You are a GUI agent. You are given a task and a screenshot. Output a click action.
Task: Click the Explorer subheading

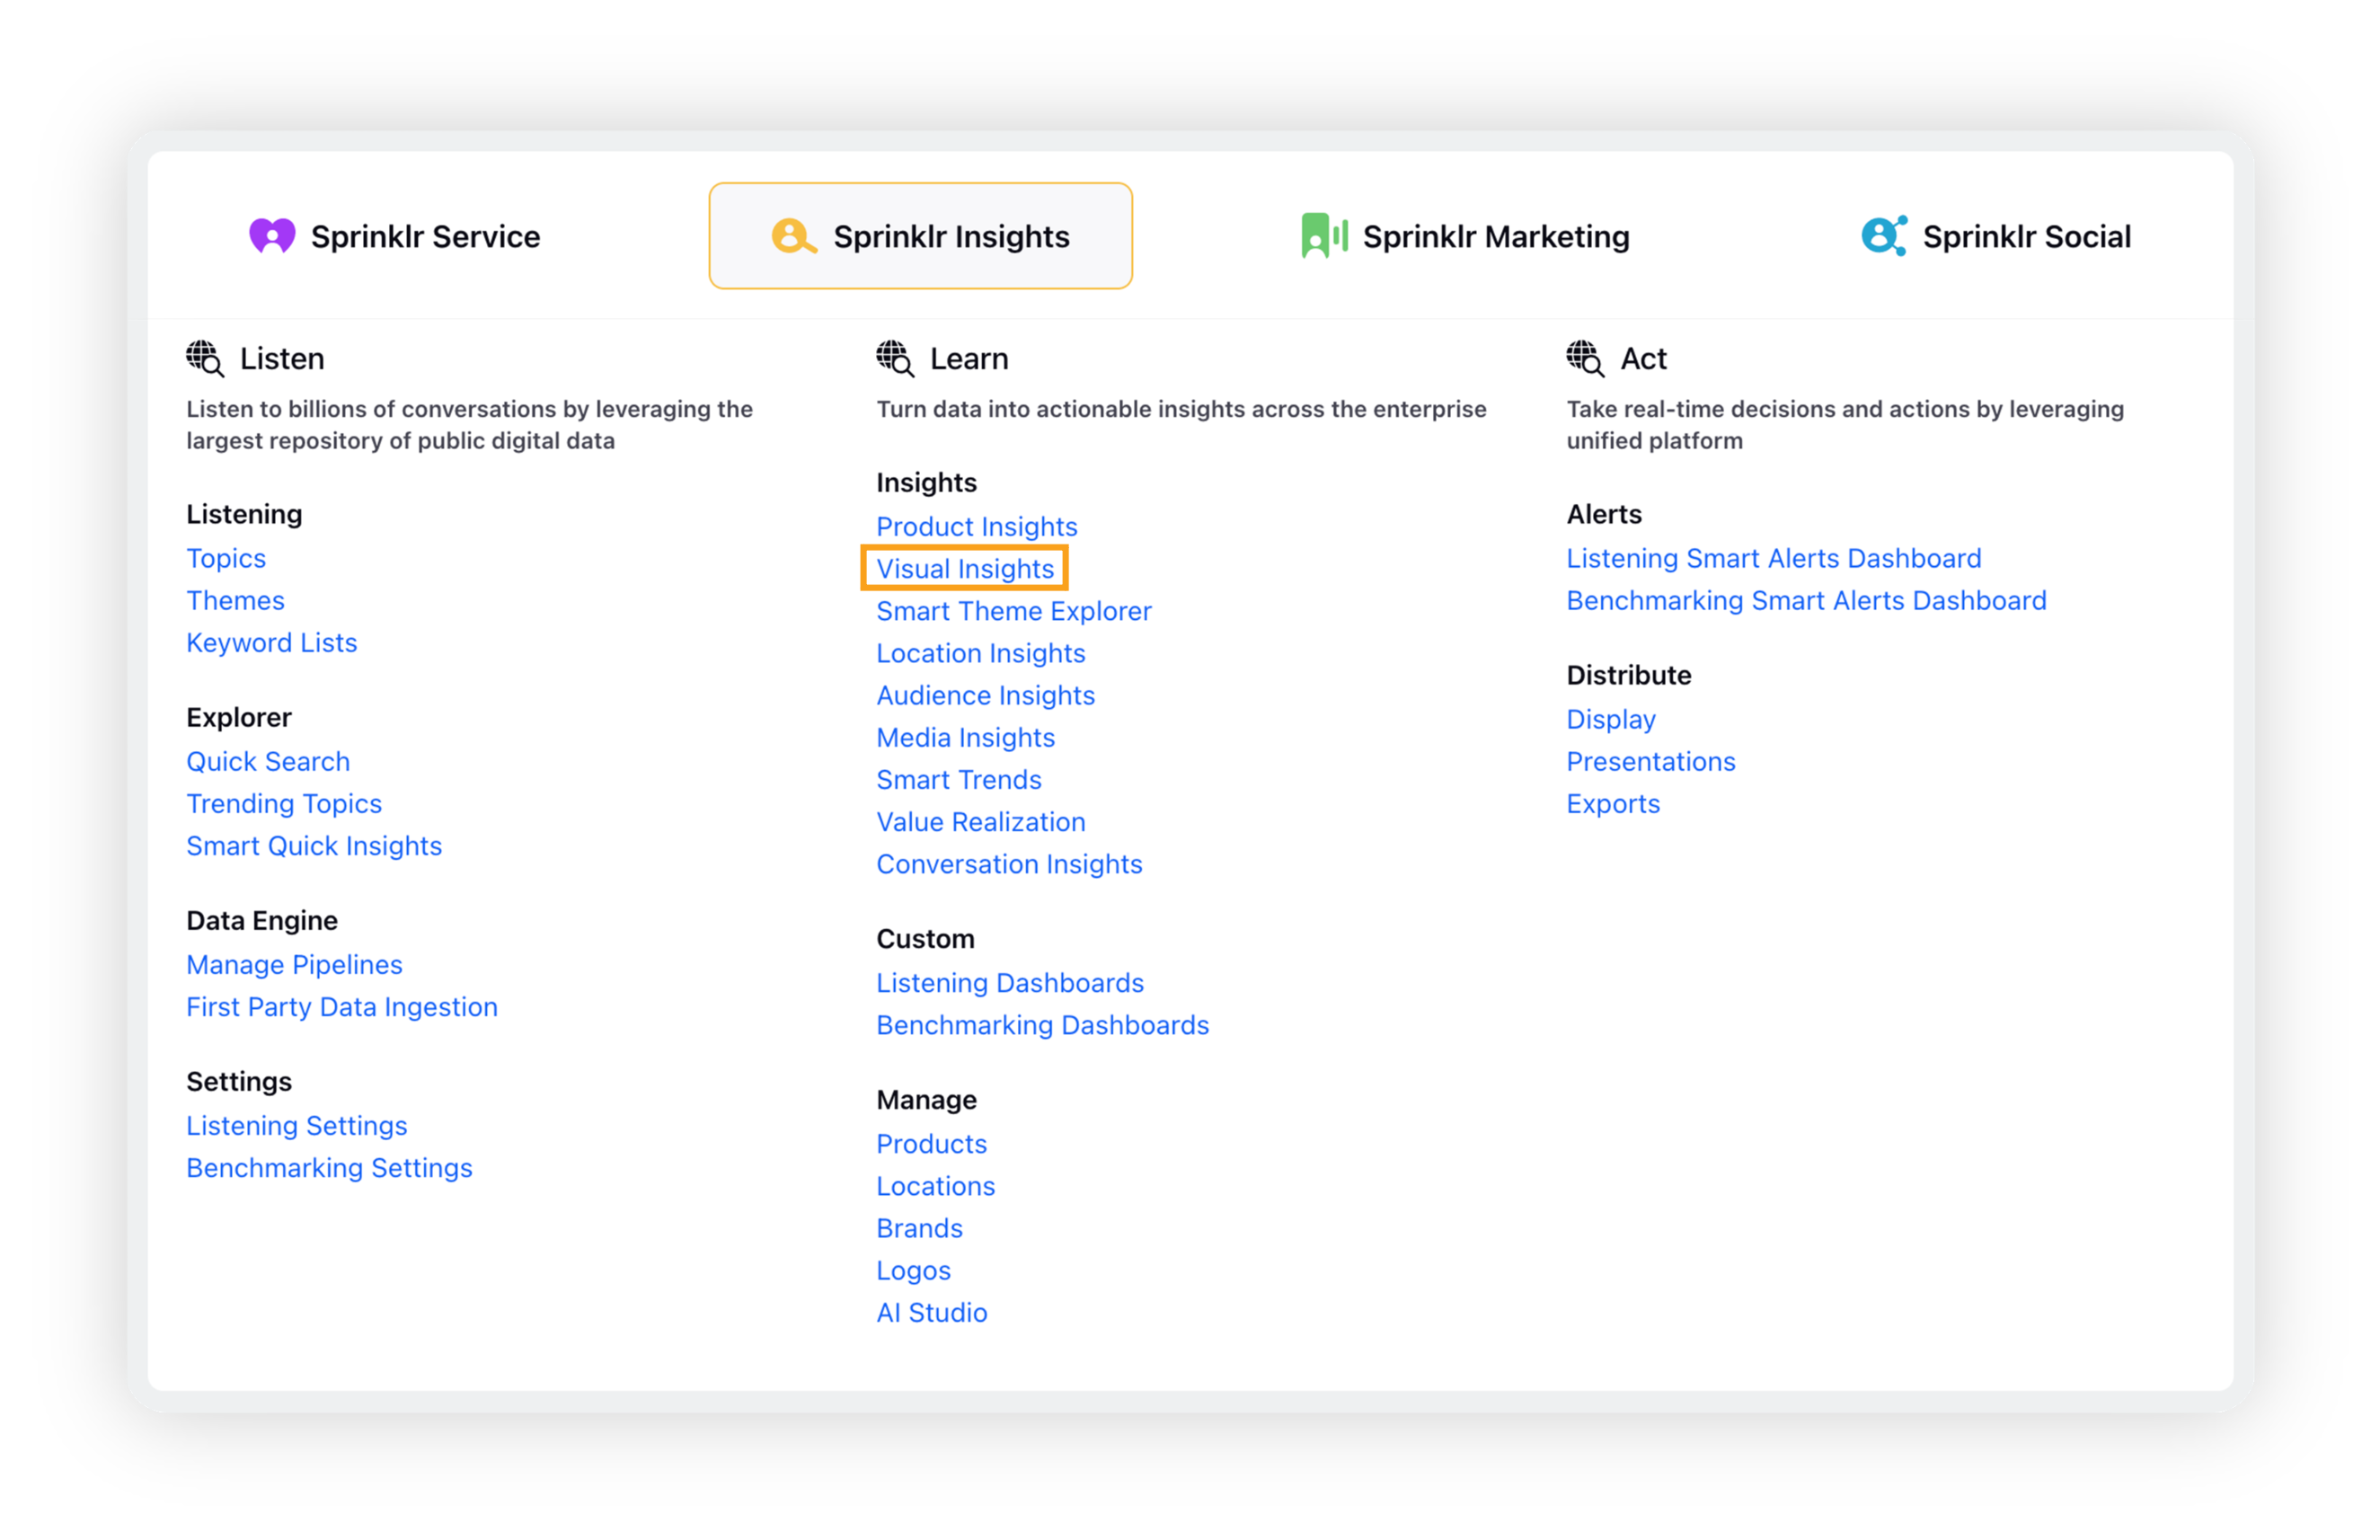pyautogui.click(x=239, y=717)
